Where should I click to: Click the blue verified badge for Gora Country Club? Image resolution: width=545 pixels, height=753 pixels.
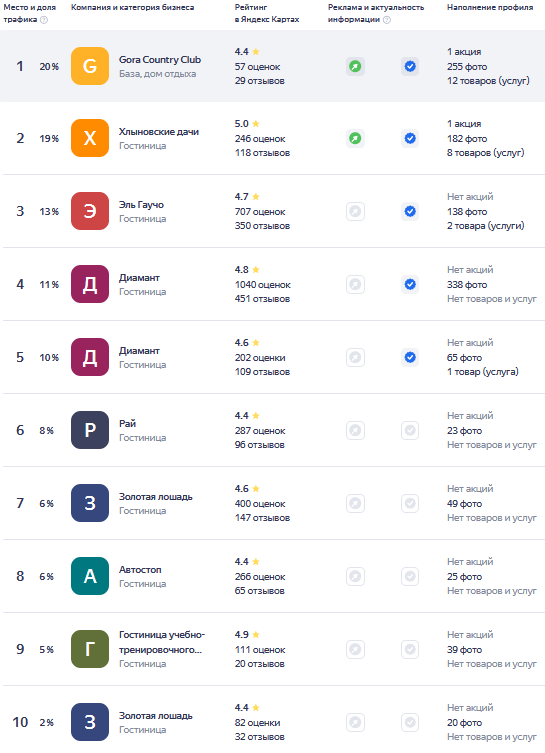(x=410, y=66)
